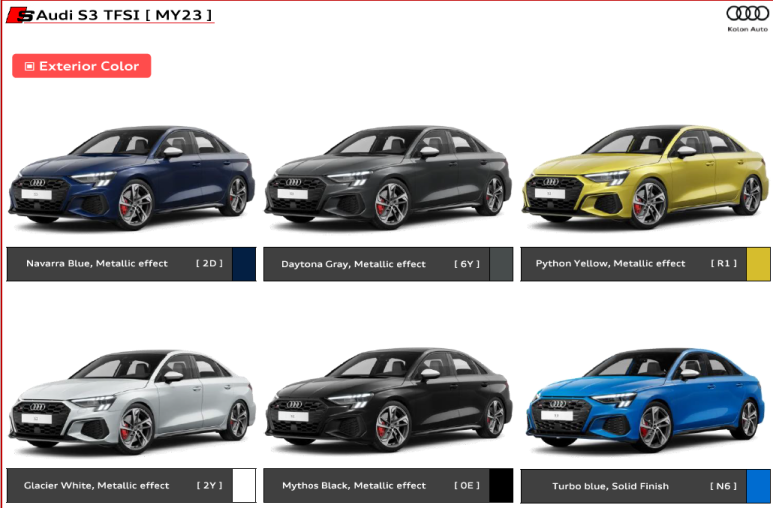Click the 'Audi S3 TFSI [ MY23 ]' title
Viewport: 773px width, 508px height.
tap(124, 15)
